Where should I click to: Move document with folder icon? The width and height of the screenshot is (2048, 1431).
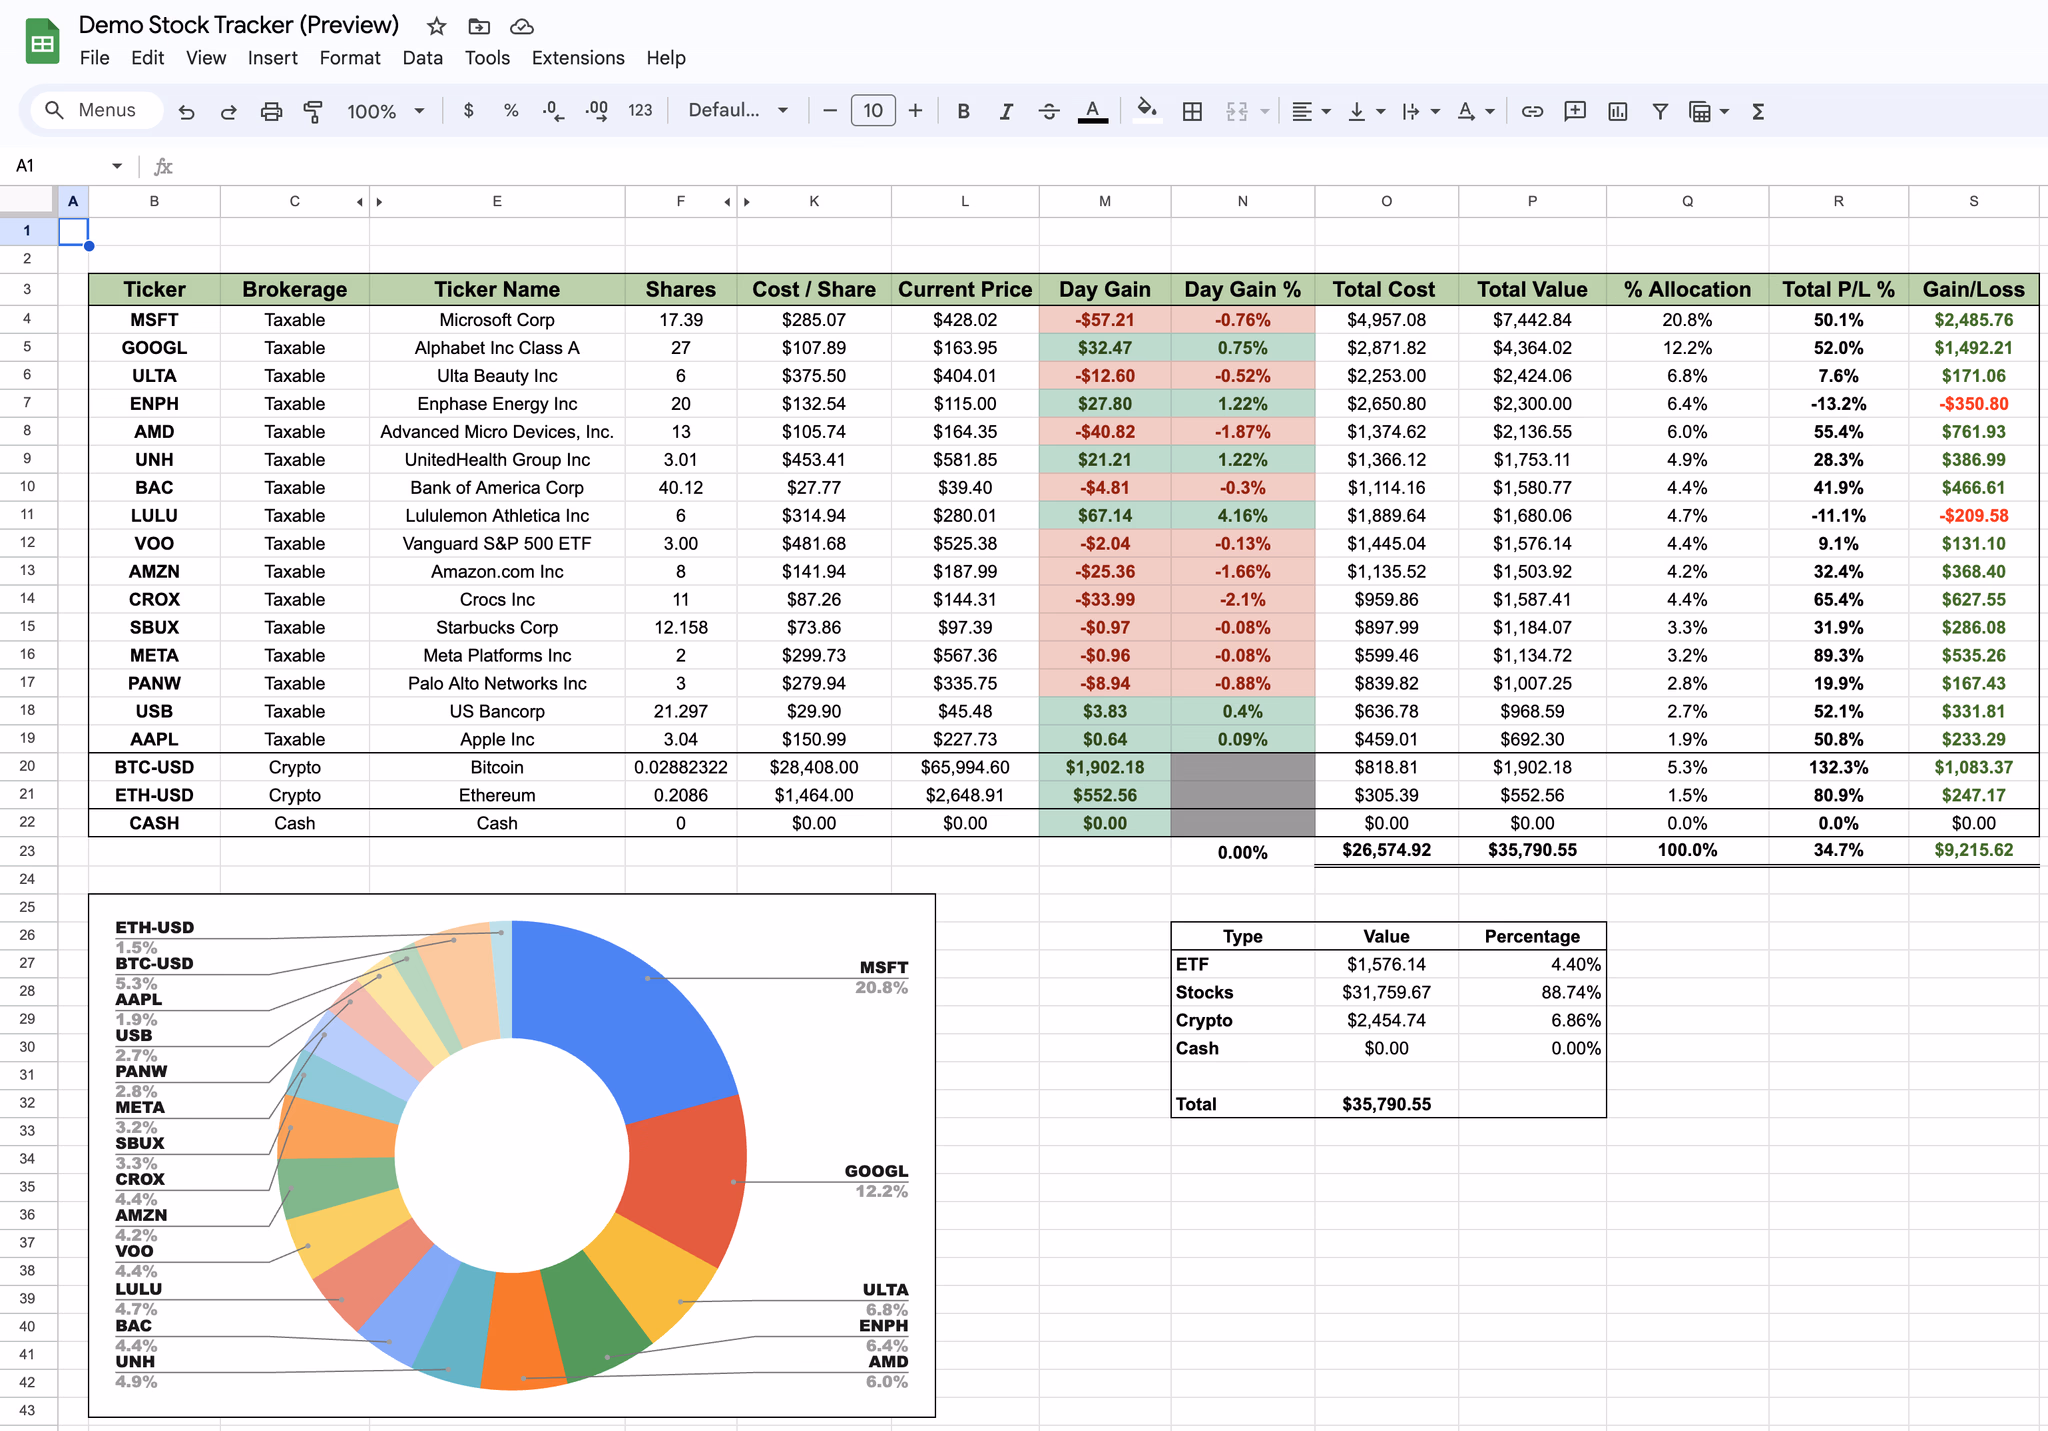pyautogui.click(x=479, y=26)
